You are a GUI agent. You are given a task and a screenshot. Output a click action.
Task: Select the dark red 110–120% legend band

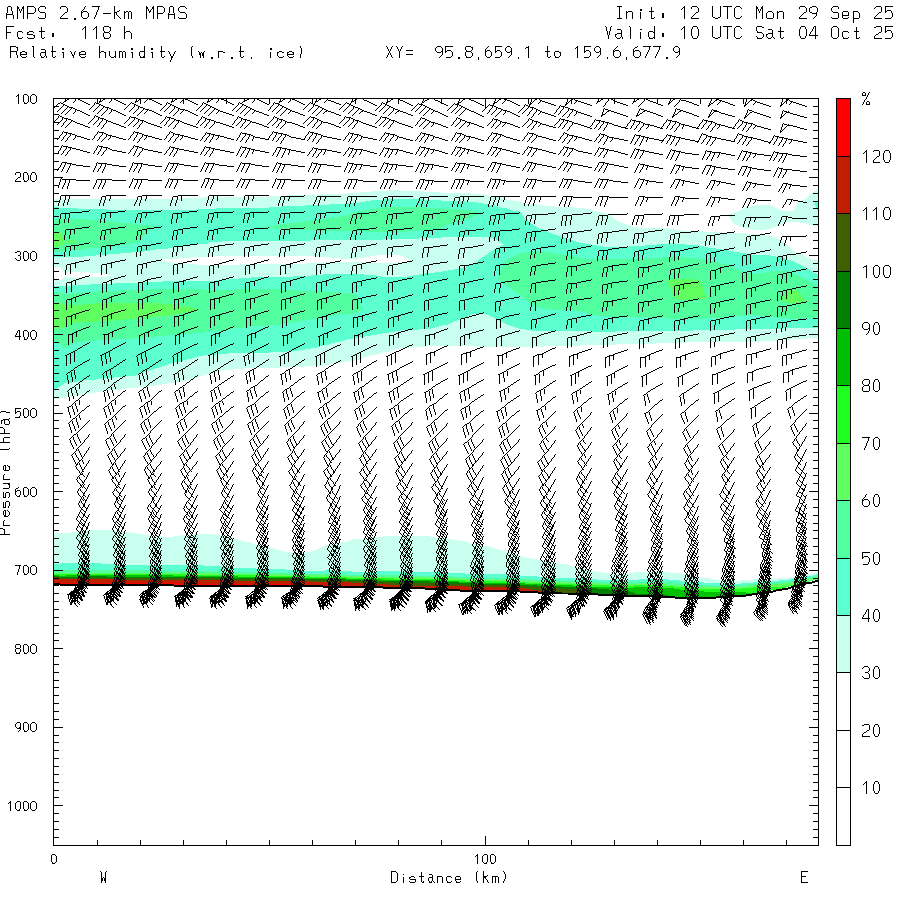[843, 185]
